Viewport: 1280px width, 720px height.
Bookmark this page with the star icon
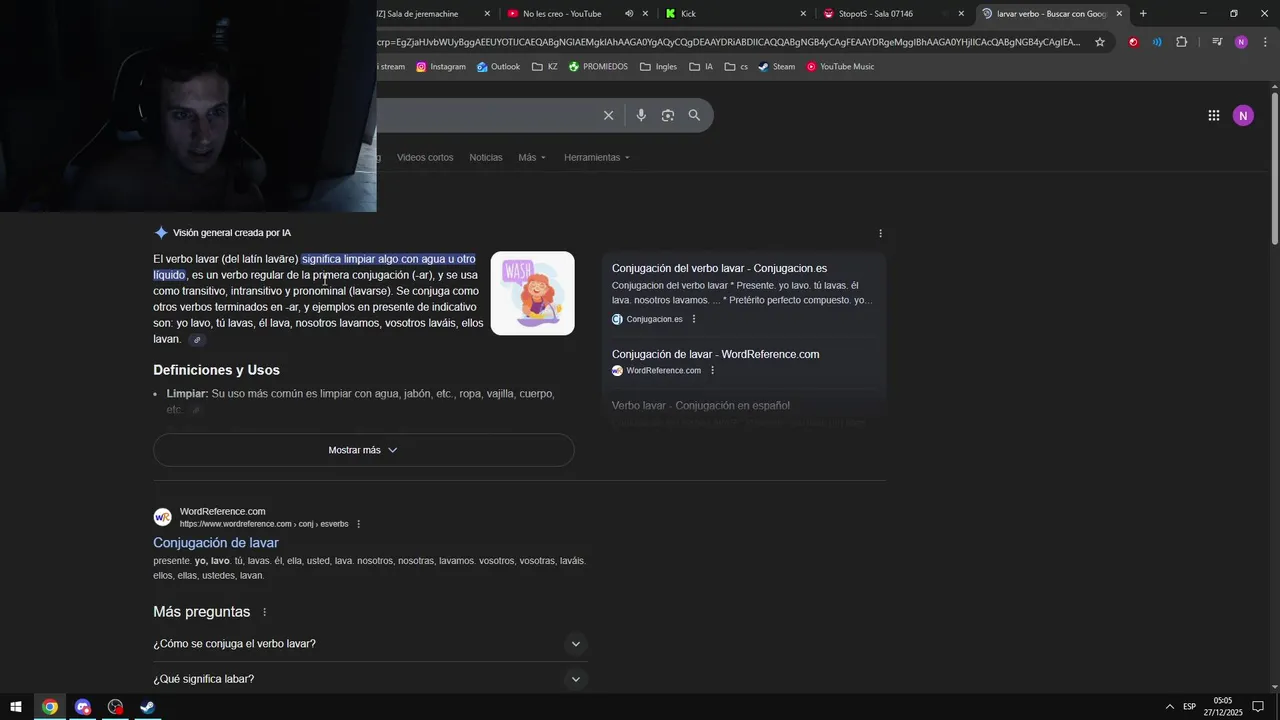pos(1100,42)
